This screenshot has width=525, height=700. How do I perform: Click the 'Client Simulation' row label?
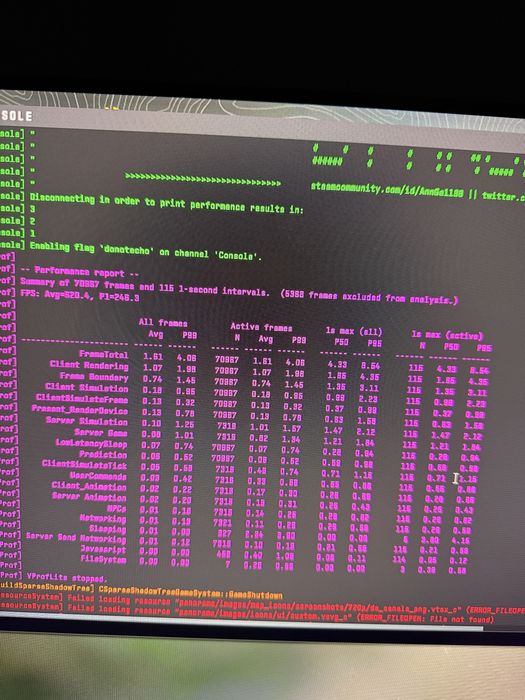(x=87, y=387)
